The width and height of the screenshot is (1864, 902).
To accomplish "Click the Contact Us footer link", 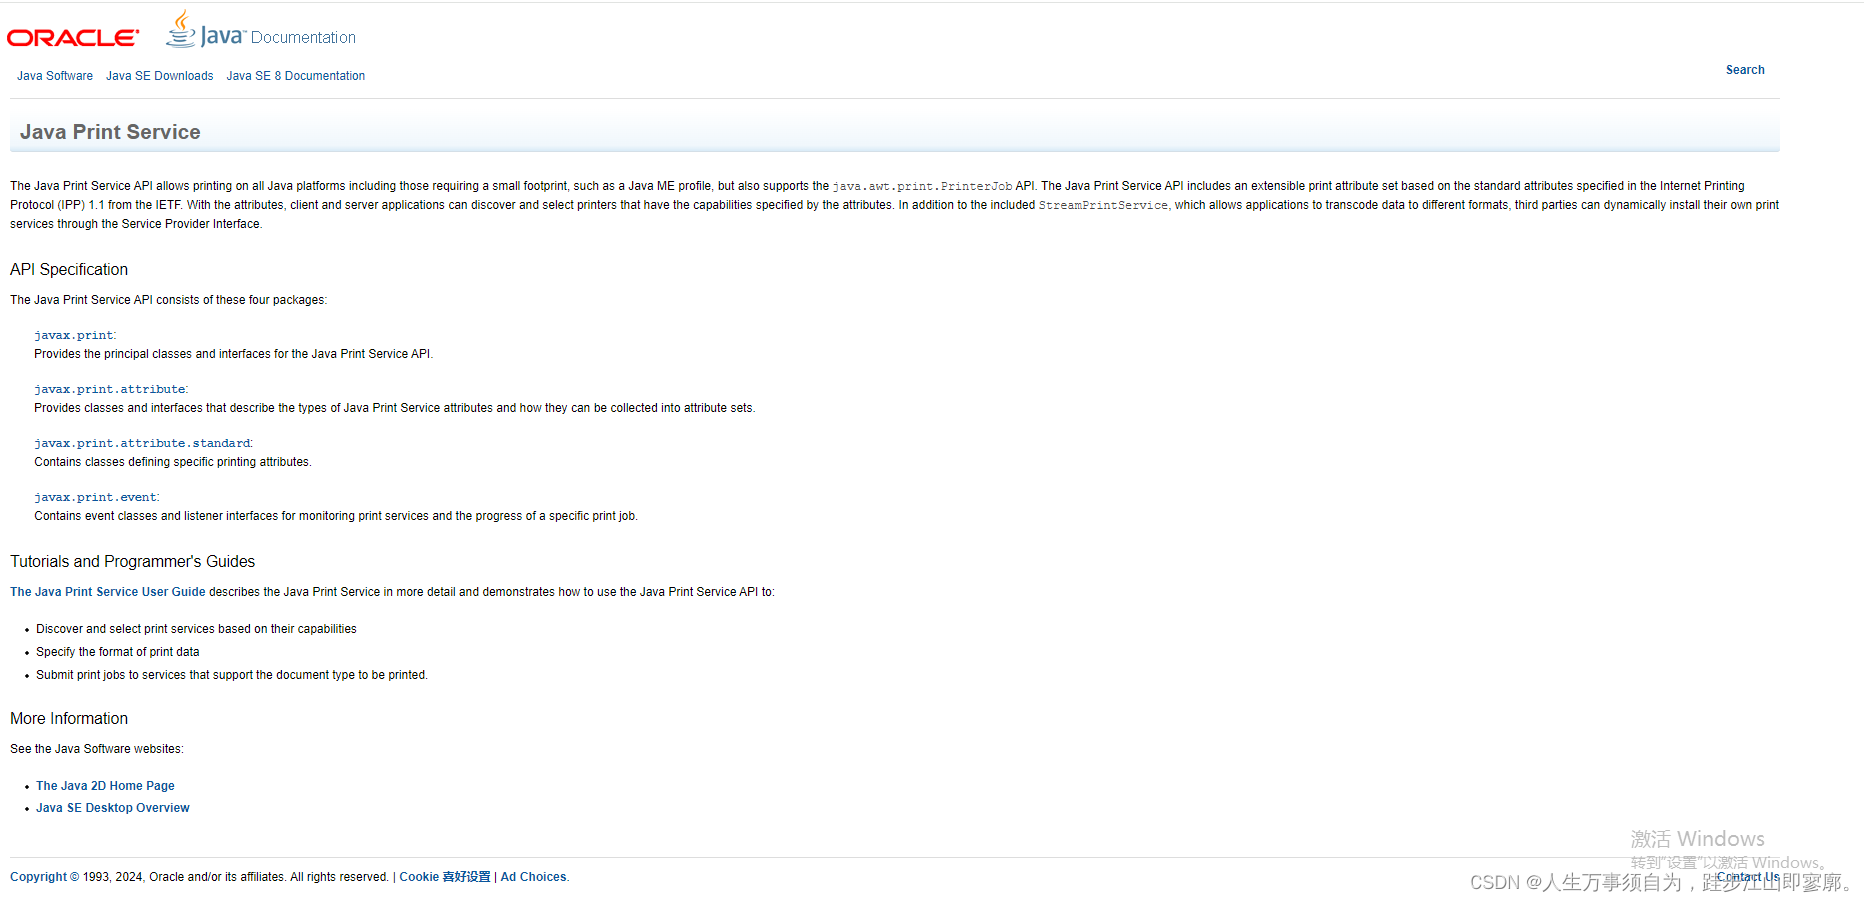I will click(x=1748, y=877).
